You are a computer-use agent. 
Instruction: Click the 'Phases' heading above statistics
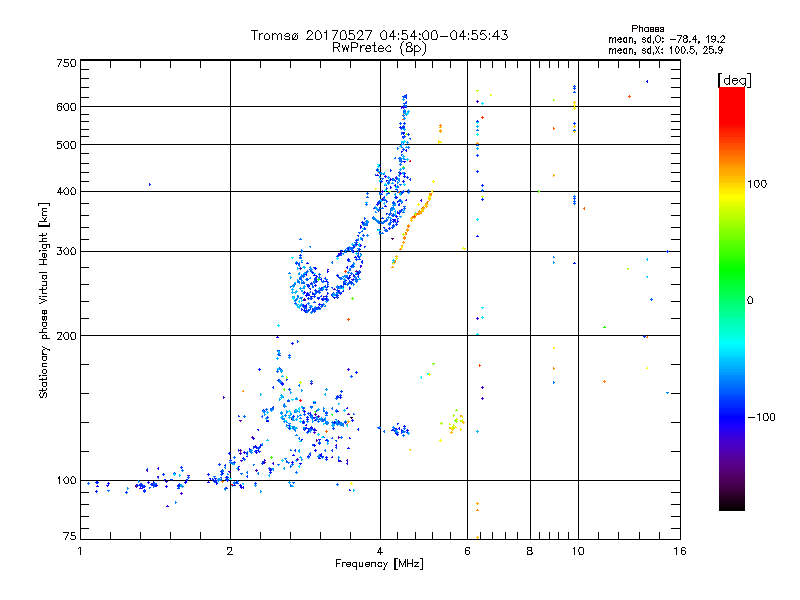click(x=647, y=29)
